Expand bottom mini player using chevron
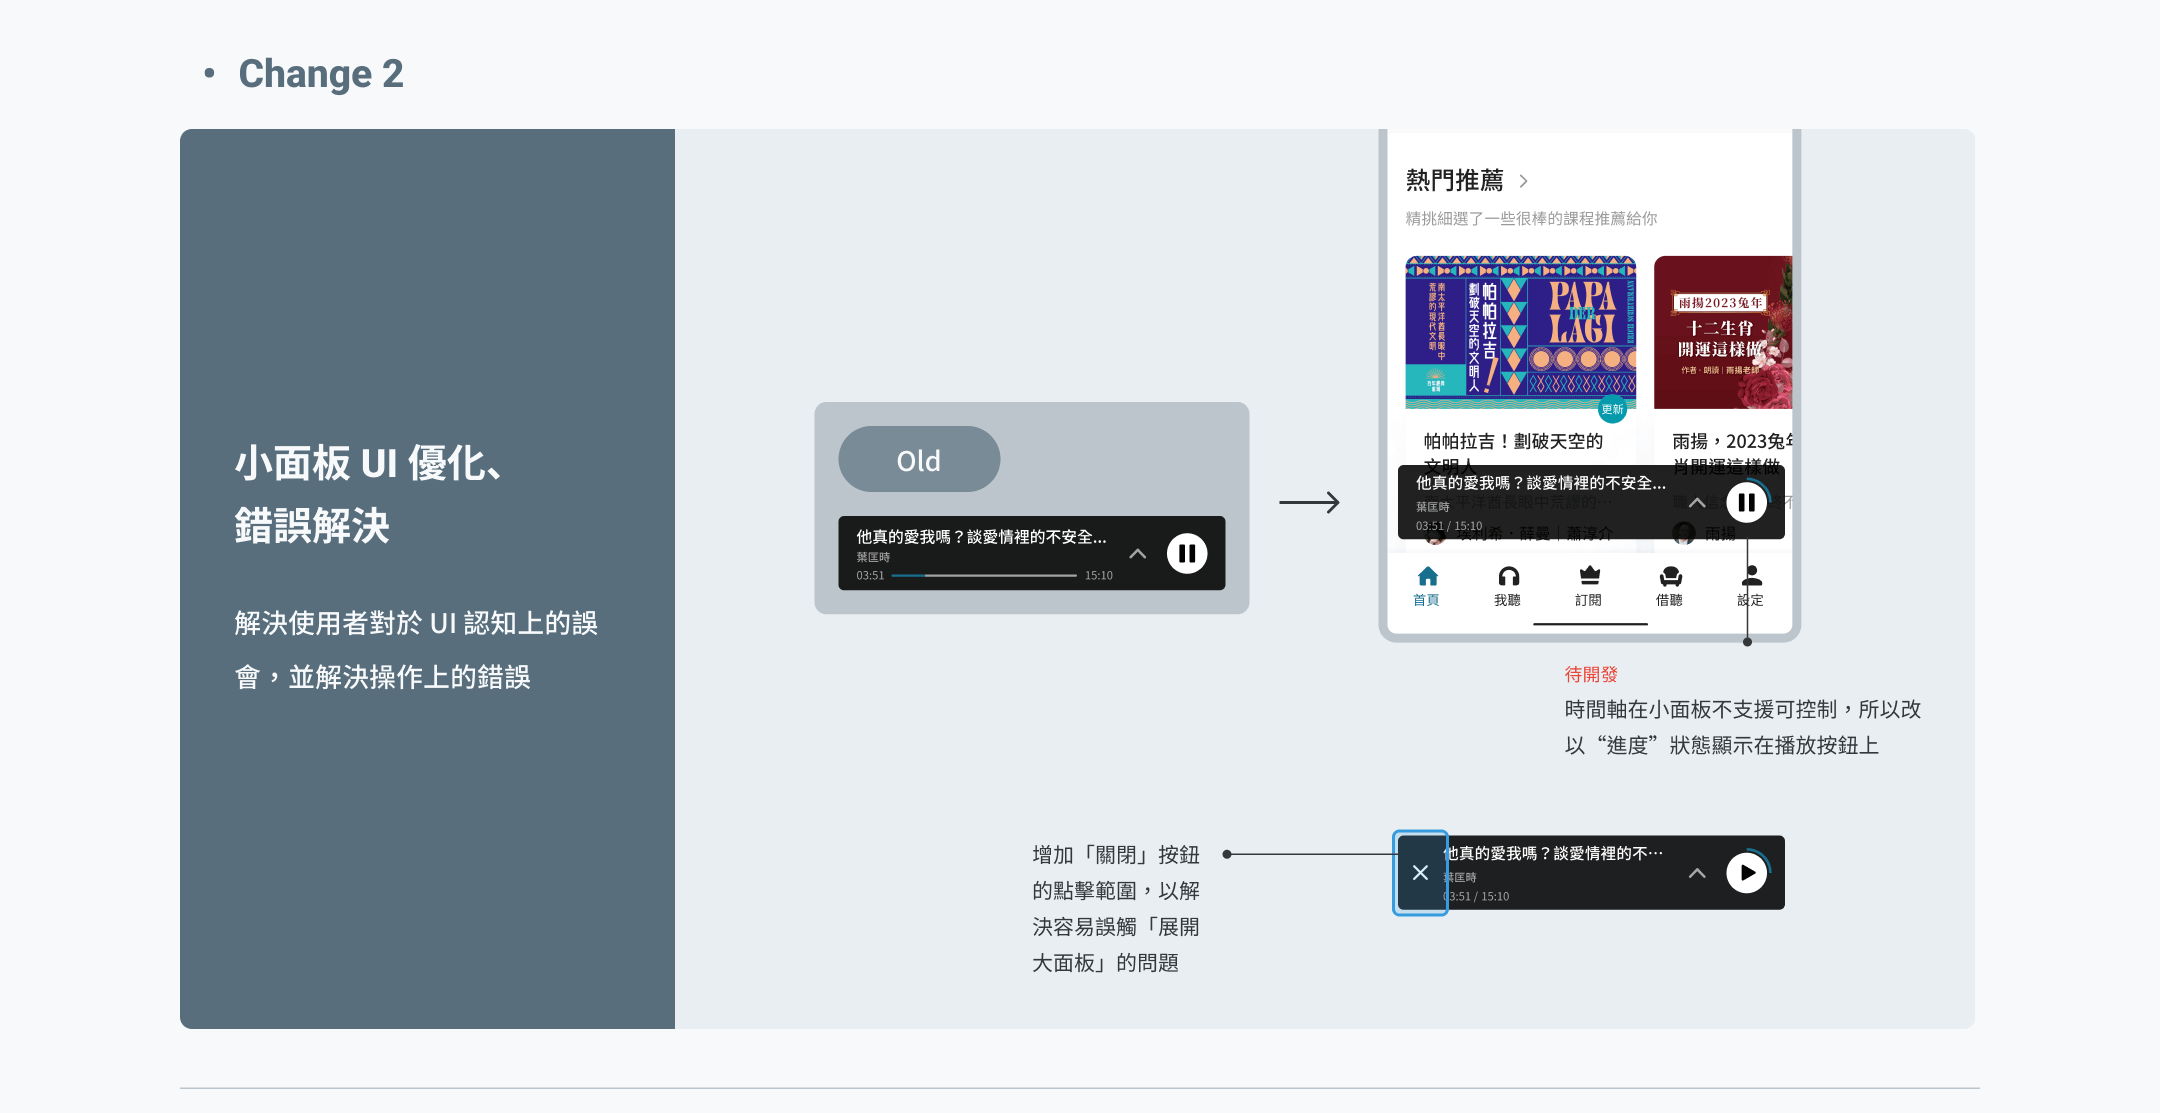Screen dimensions: 2160x1113 pyautogui.click(x=1697, y=873)
